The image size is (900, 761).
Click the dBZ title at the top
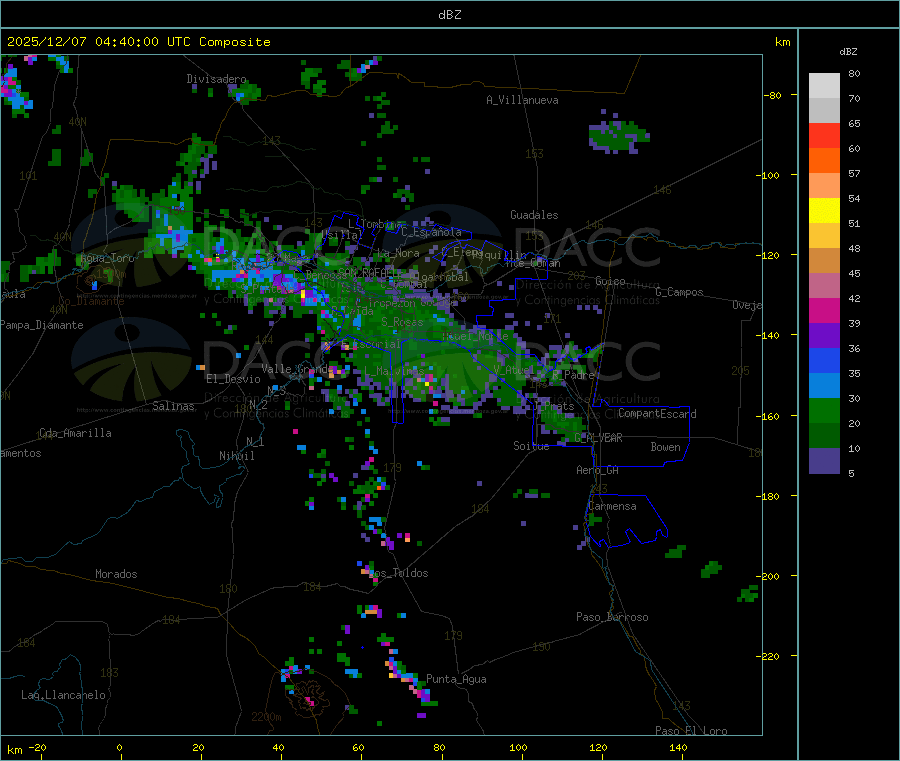click(x=449, y=15)
